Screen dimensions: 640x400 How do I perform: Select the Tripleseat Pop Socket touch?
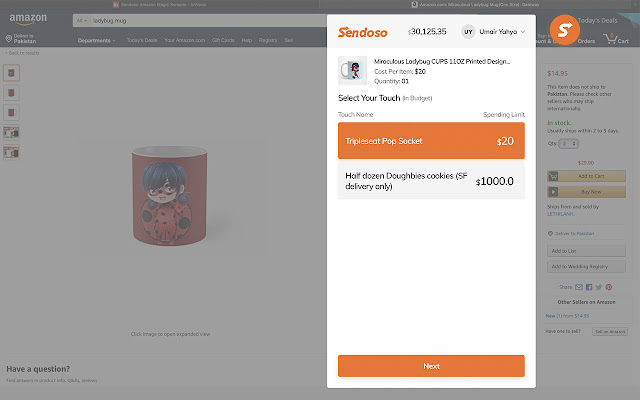pos(431,141)
